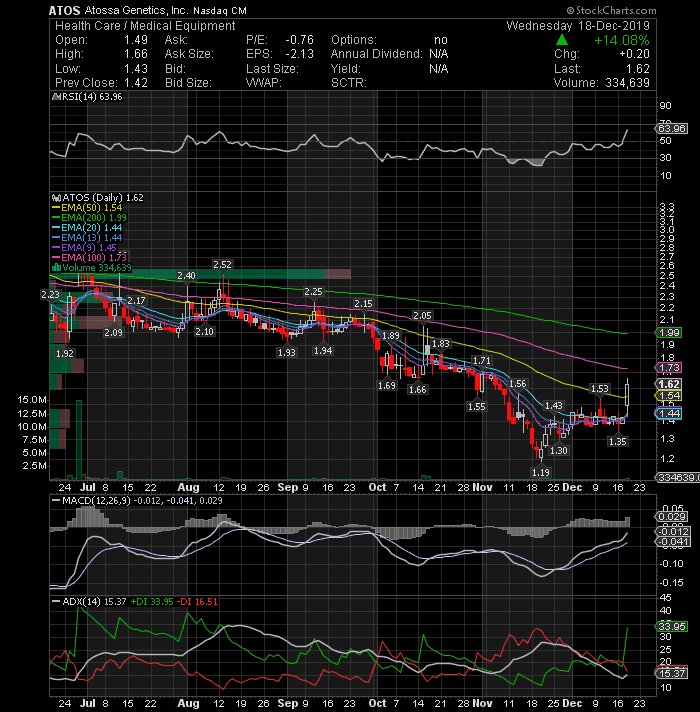700x712 pixels.
Task: Click the -0.041 MACD signal axis tag
Action: tap(673, 542)
